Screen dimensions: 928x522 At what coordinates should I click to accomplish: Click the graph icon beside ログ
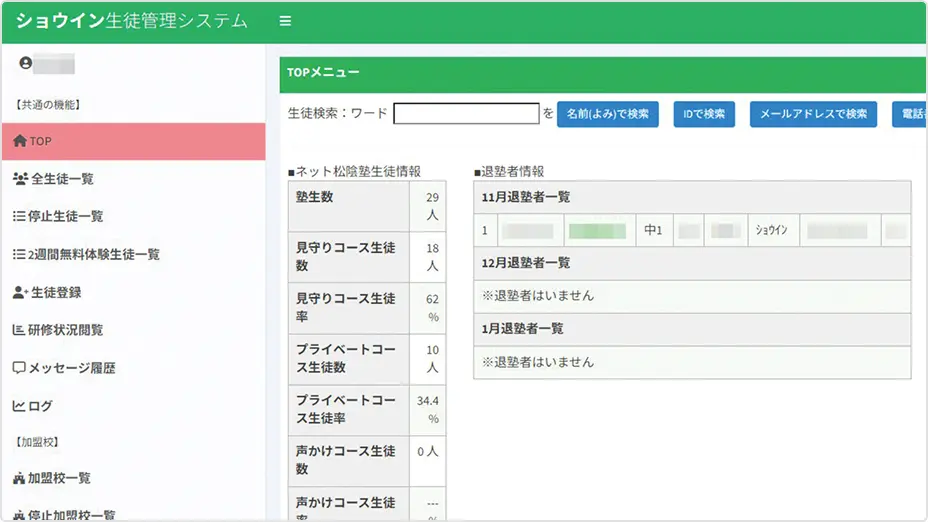(x=19, y=406)
